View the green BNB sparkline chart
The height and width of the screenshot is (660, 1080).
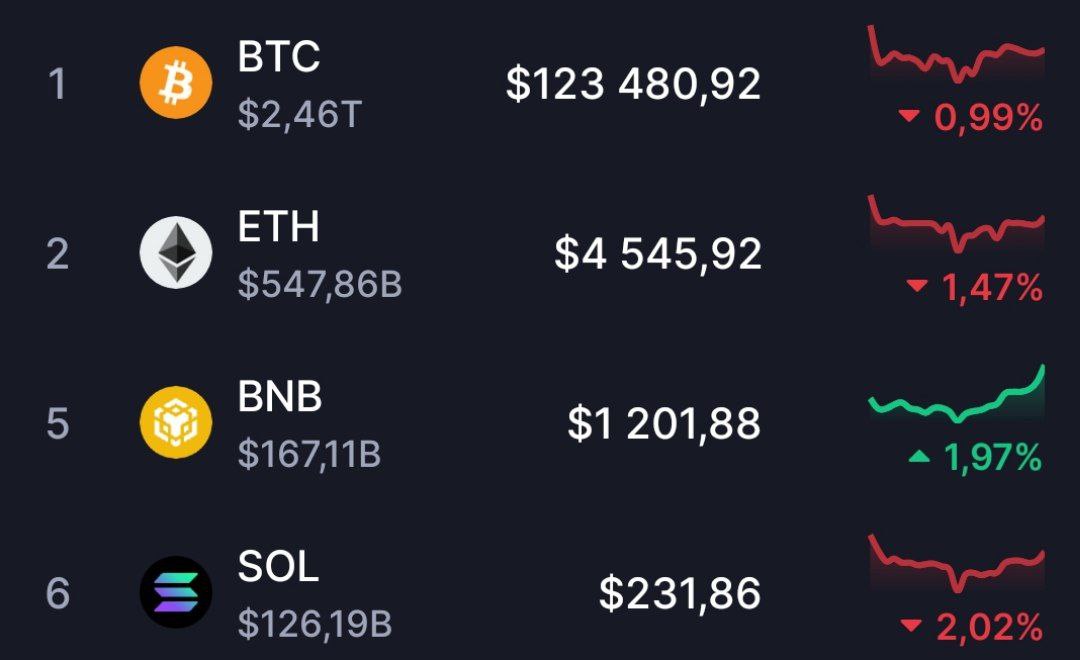[956, 398]
